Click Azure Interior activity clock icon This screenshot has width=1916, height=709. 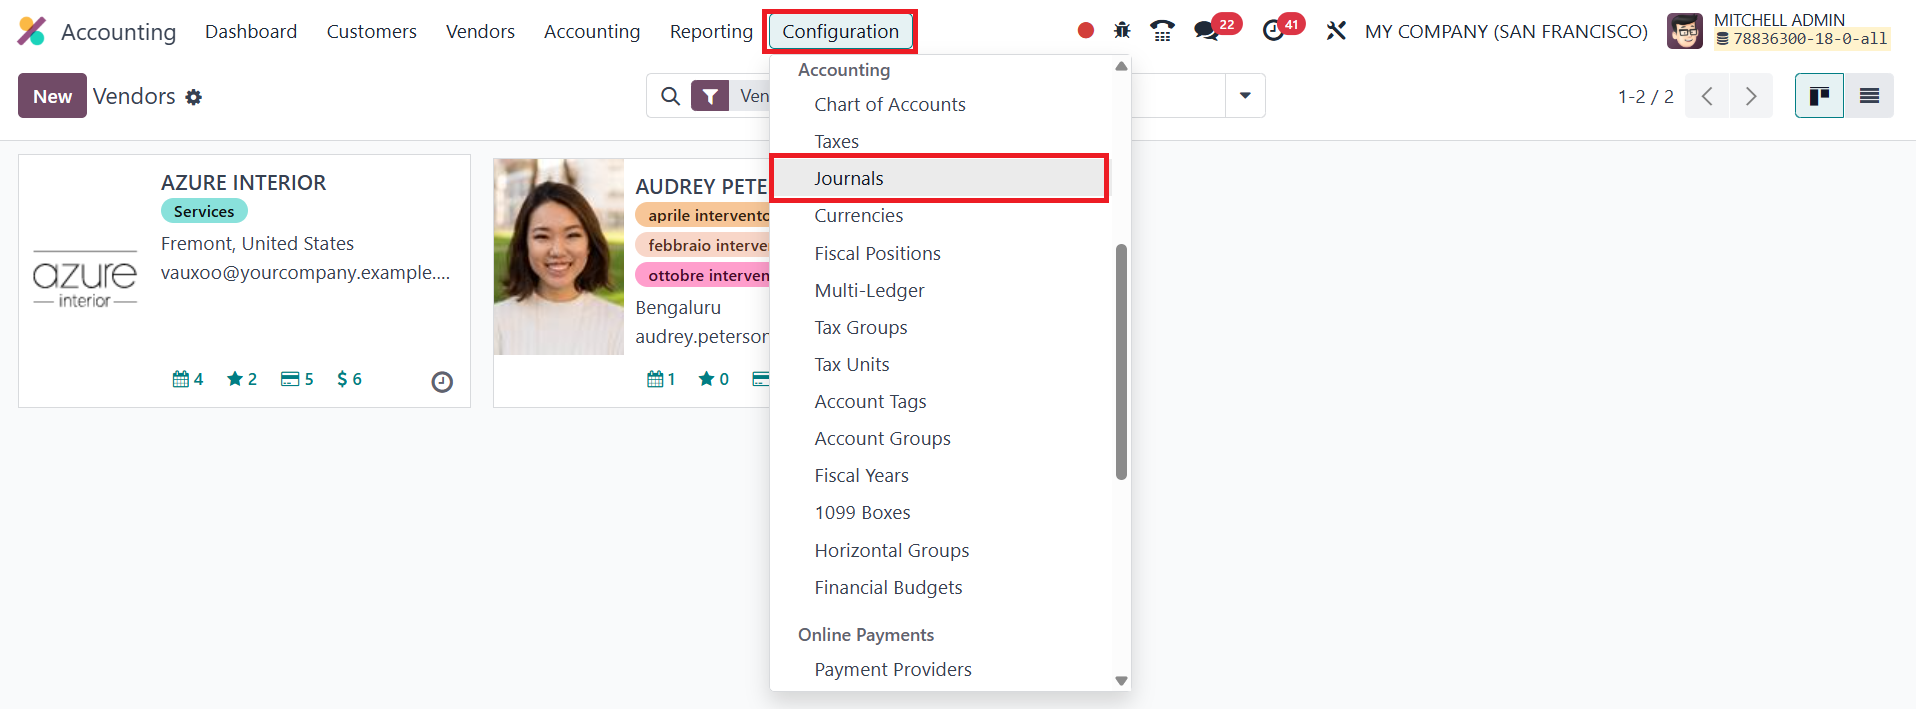pos(442,381)
